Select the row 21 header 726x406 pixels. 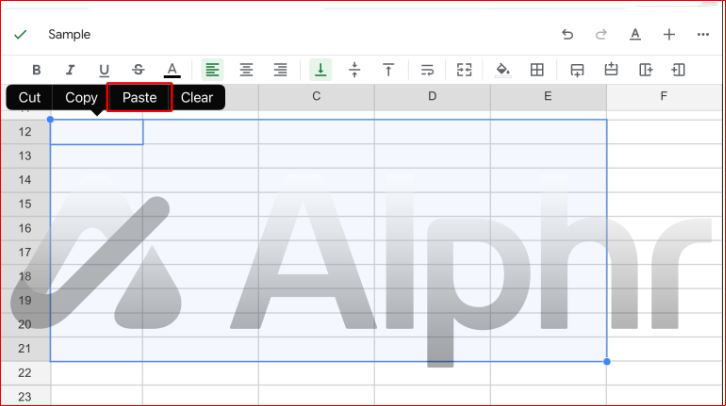coord(25,349)
